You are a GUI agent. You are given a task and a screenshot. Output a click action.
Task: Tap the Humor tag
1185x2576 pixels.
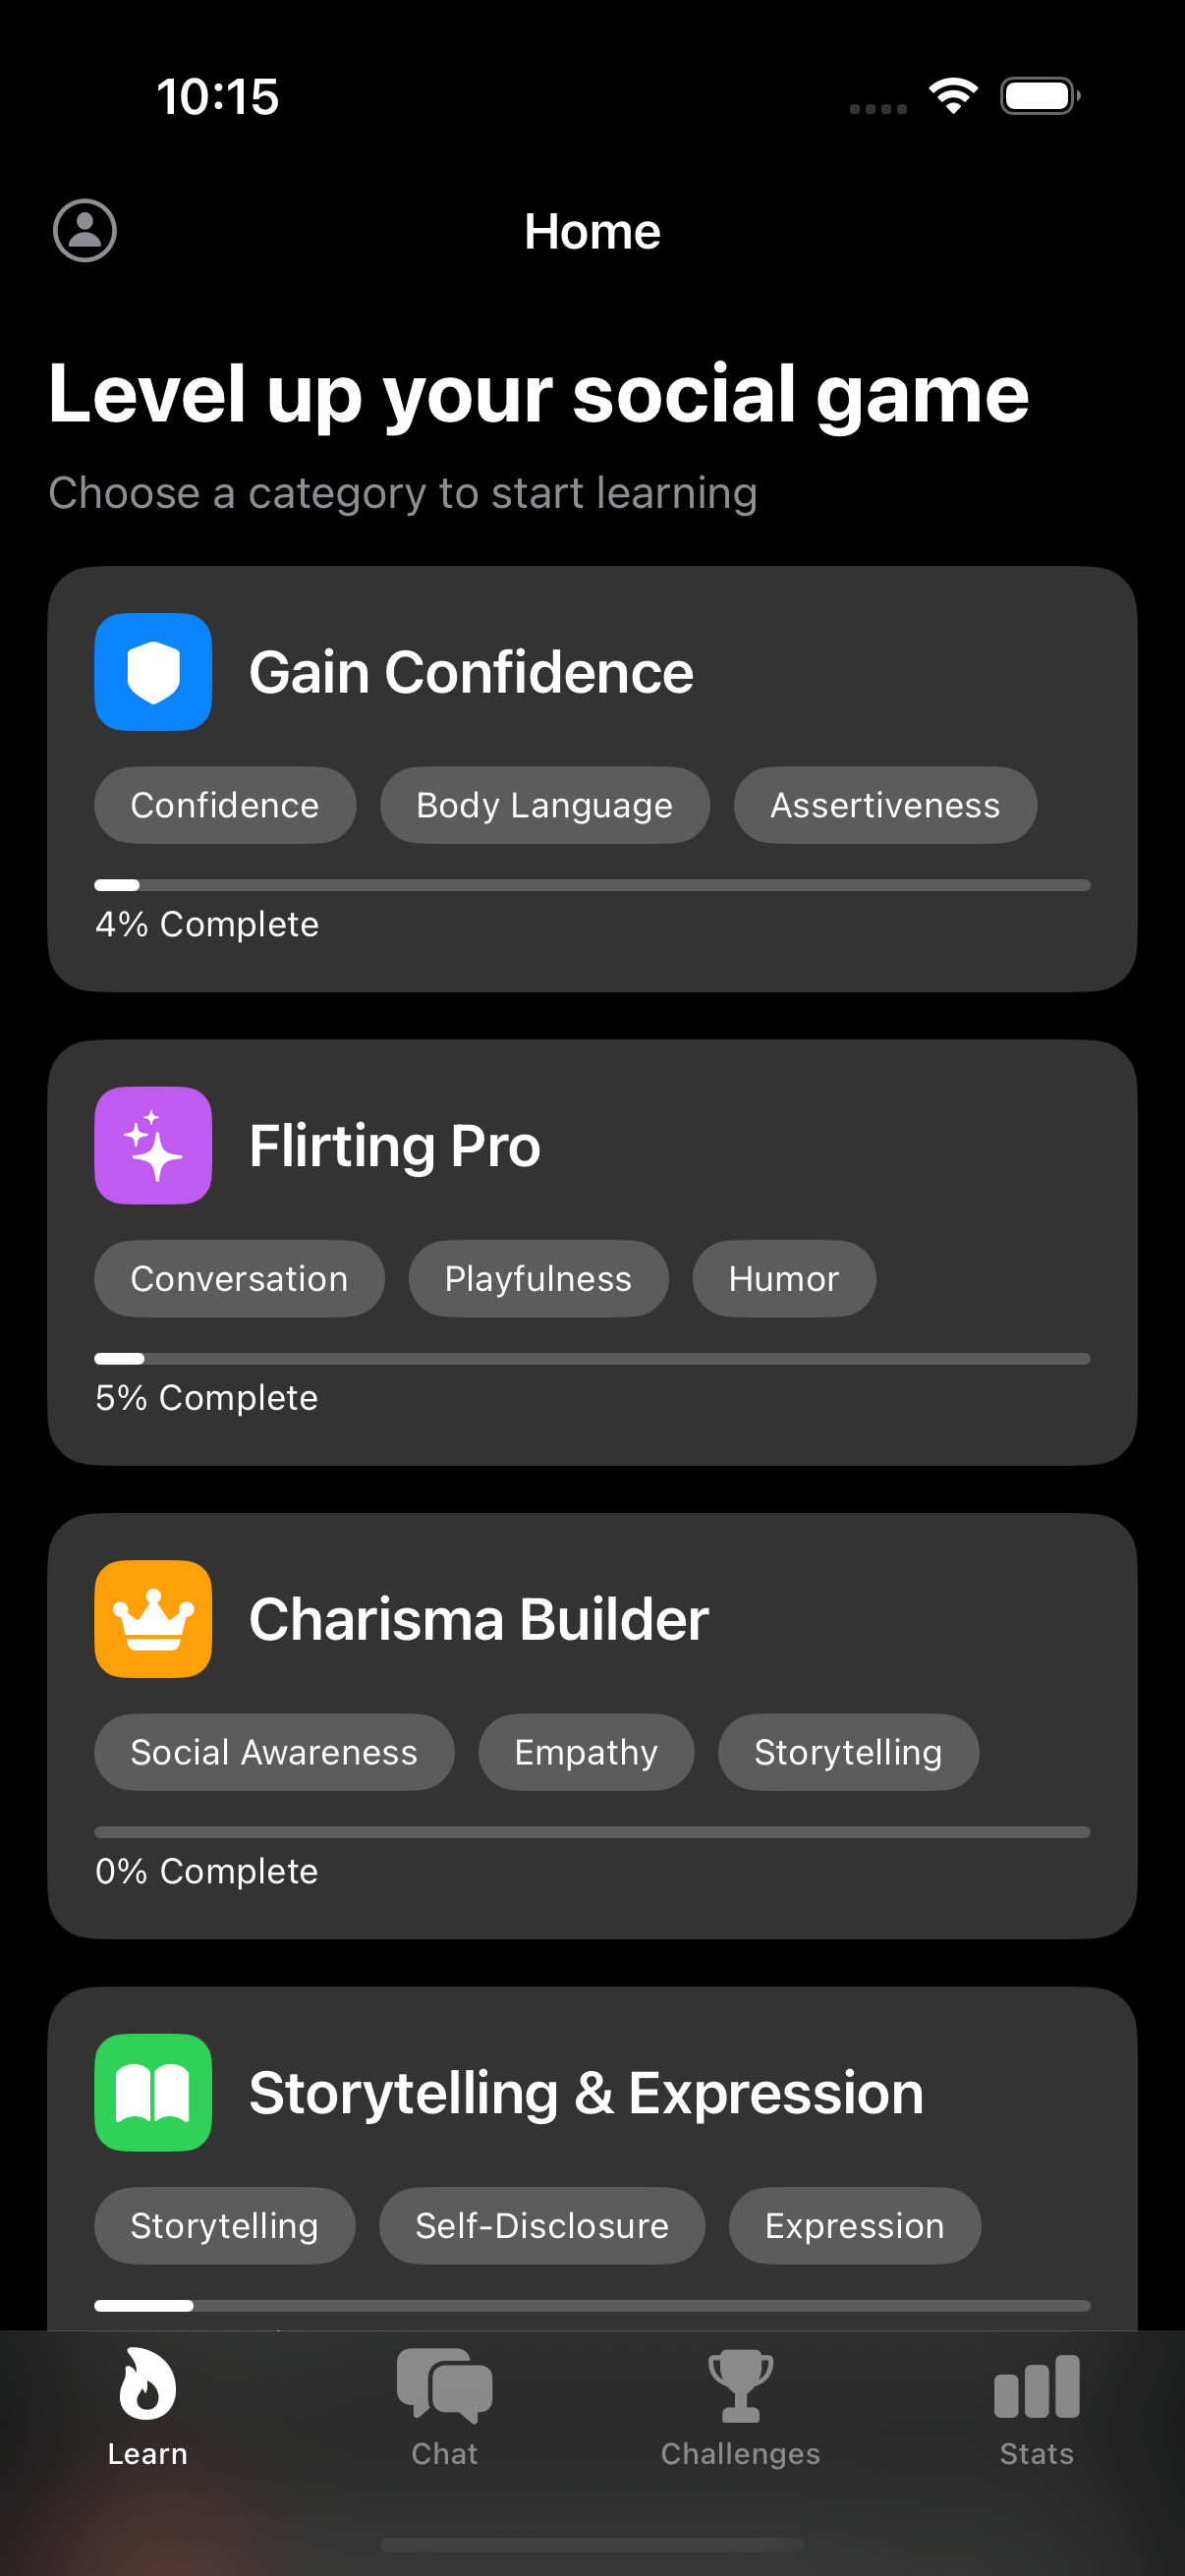[x=784, y=1279]
